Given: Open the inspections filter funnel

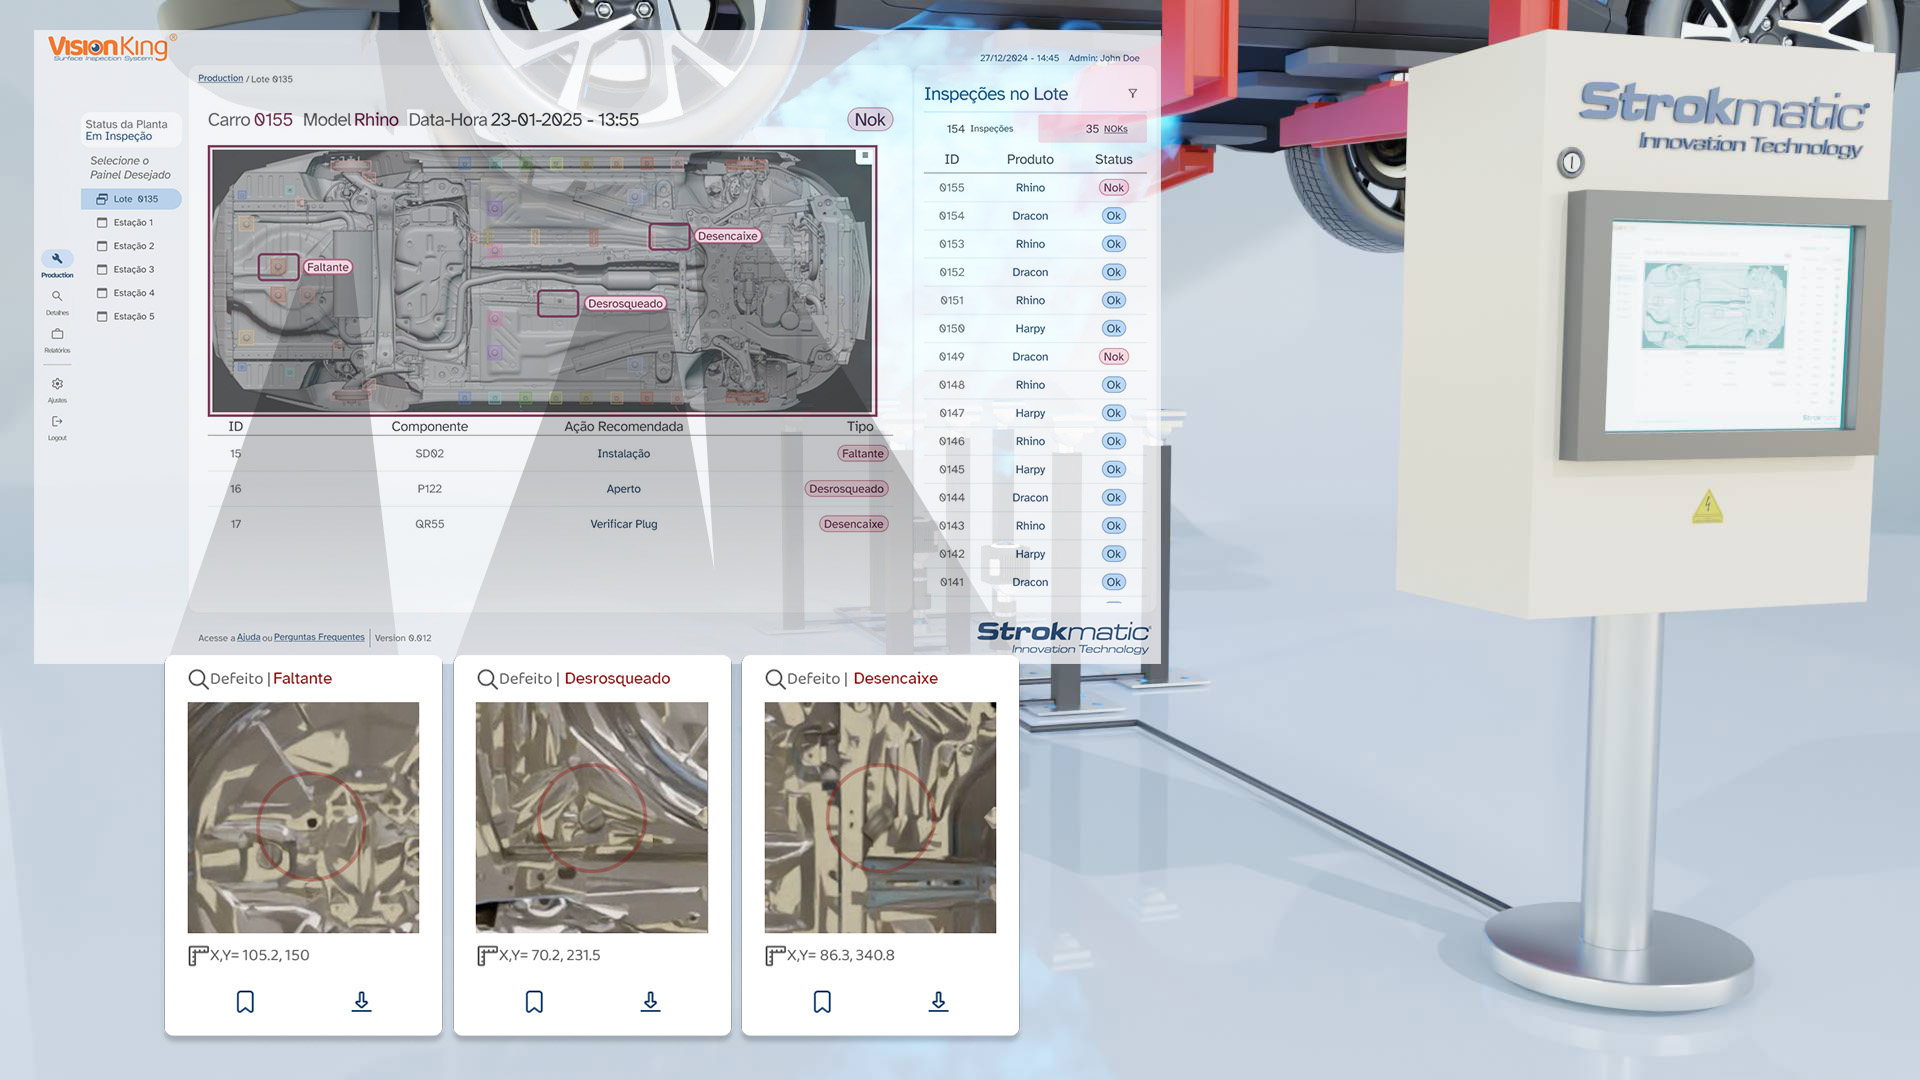Looking at the screenshot, I should pyautogui.click(x=1133, y=94).
